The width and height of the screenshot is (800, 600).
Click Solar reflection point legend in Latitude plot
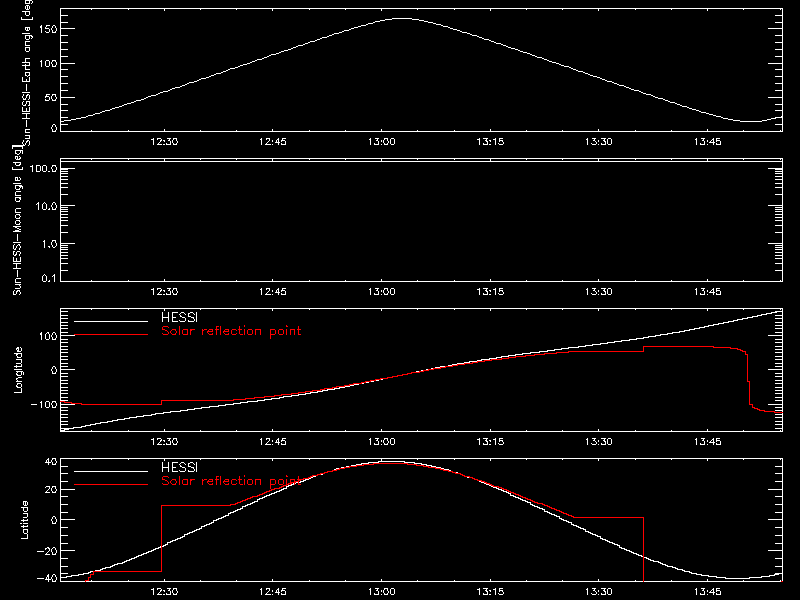point(231,481)
